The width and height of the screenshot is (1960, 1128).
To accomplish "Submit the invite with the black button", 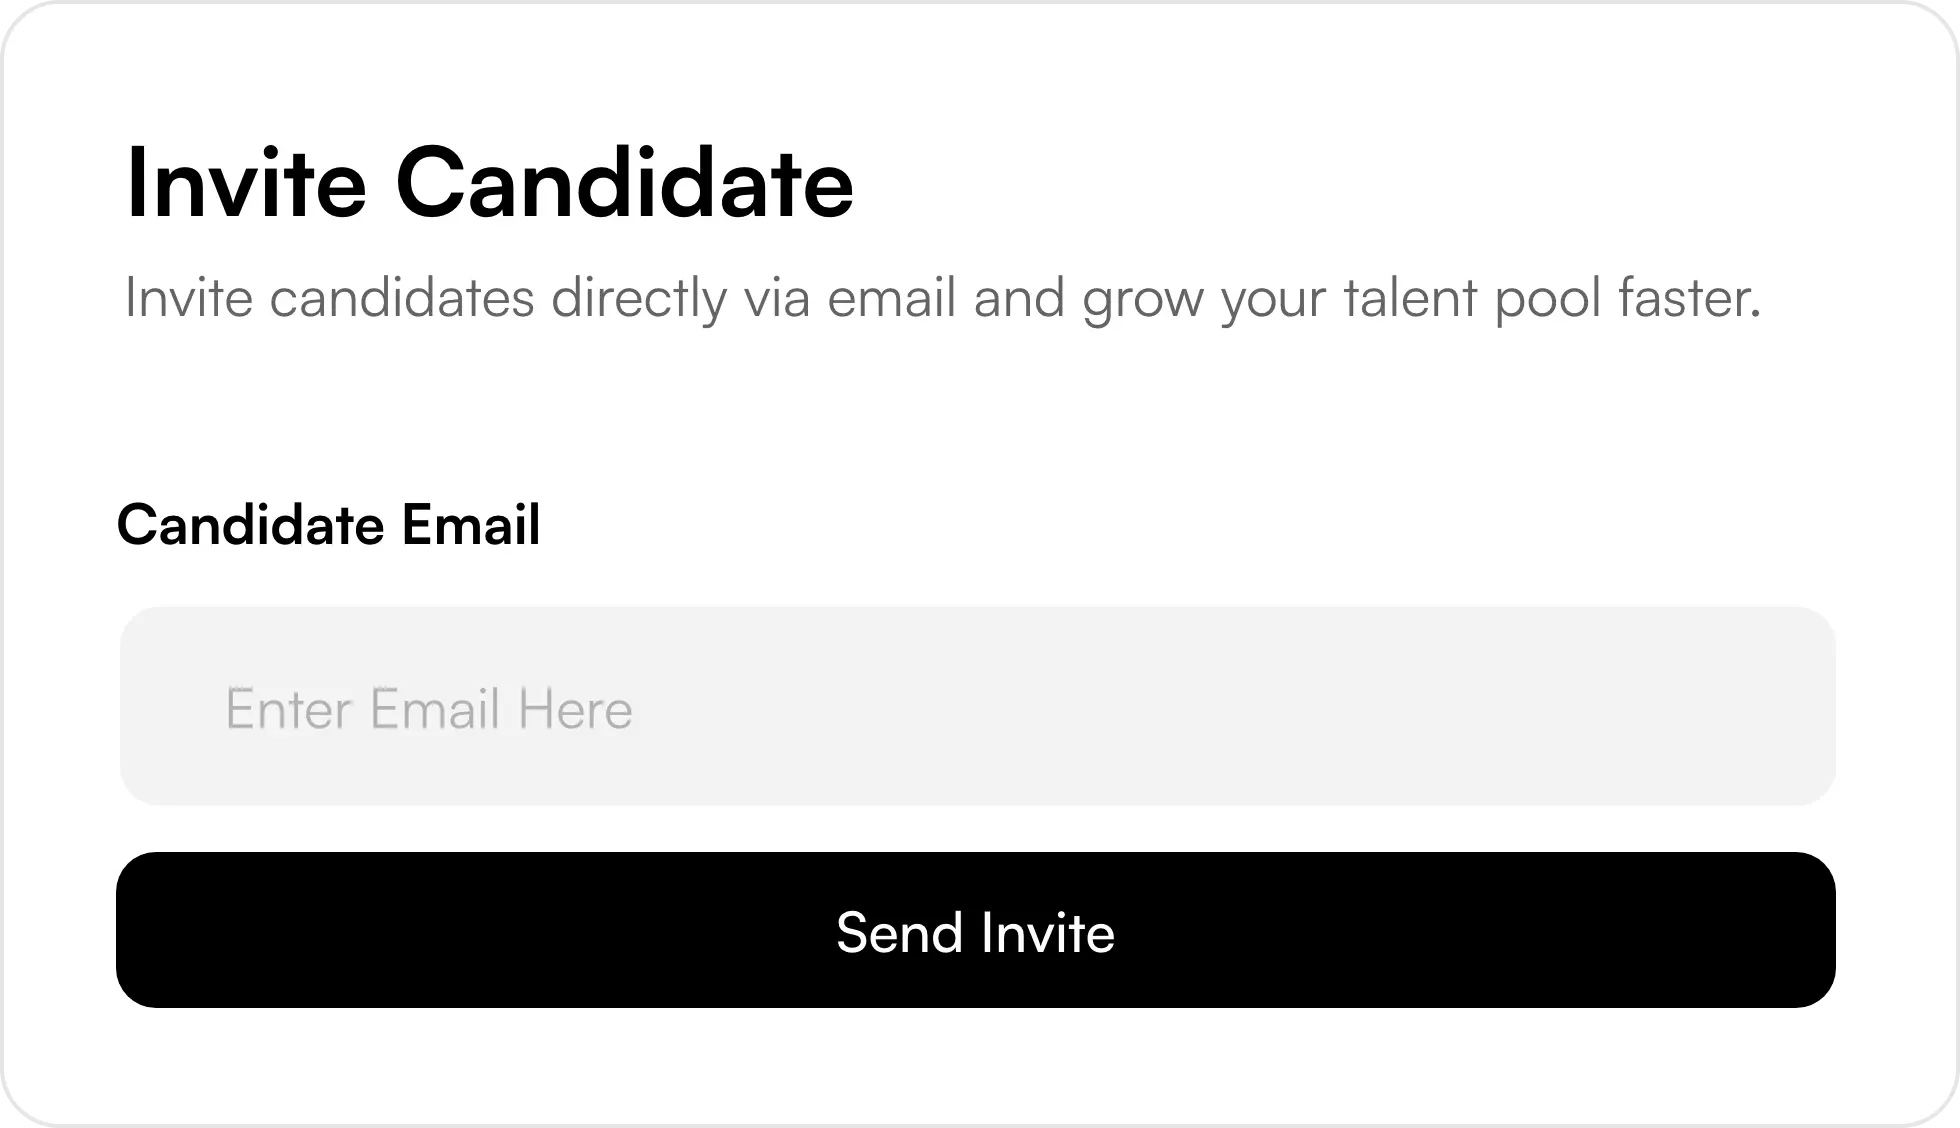I will [975, 930].
